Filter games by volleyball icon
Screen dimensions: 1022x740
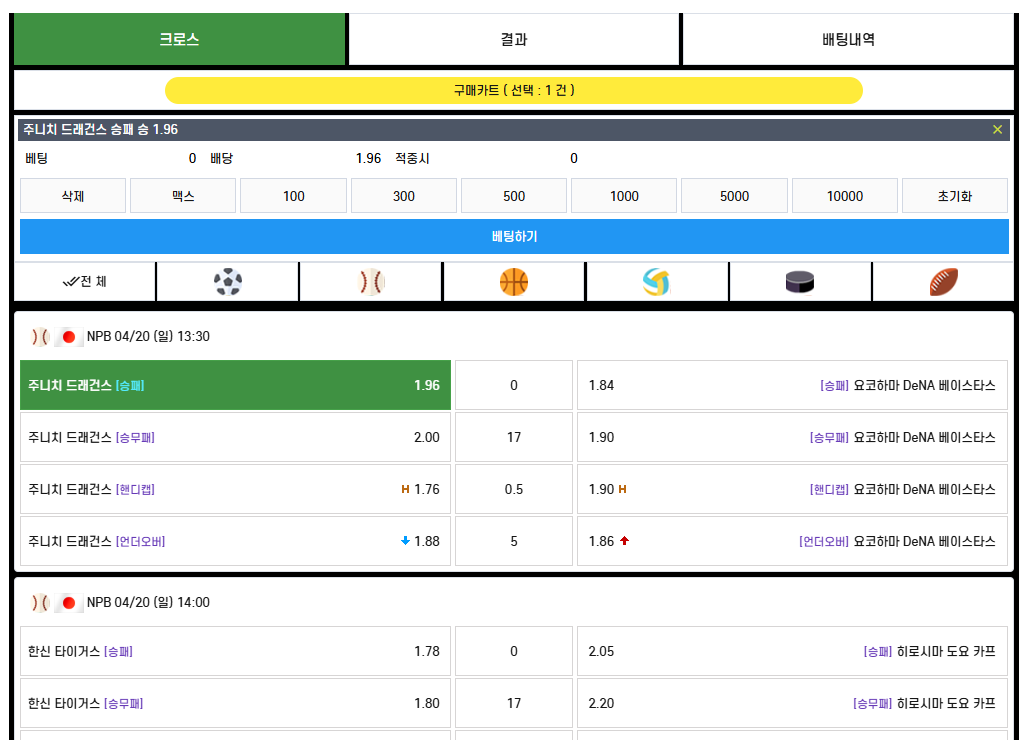click(656, 282)
